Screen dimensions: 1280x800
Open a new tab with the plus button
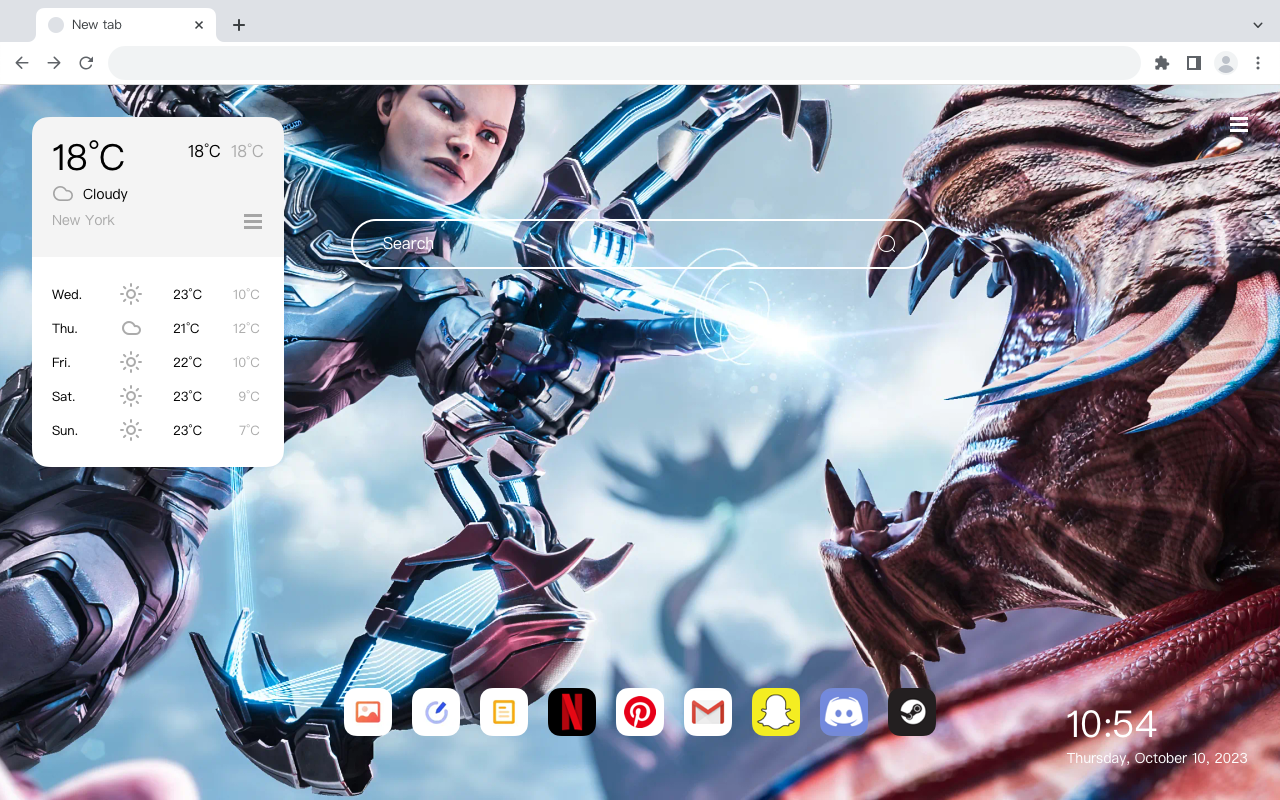(x=239, y=25)
